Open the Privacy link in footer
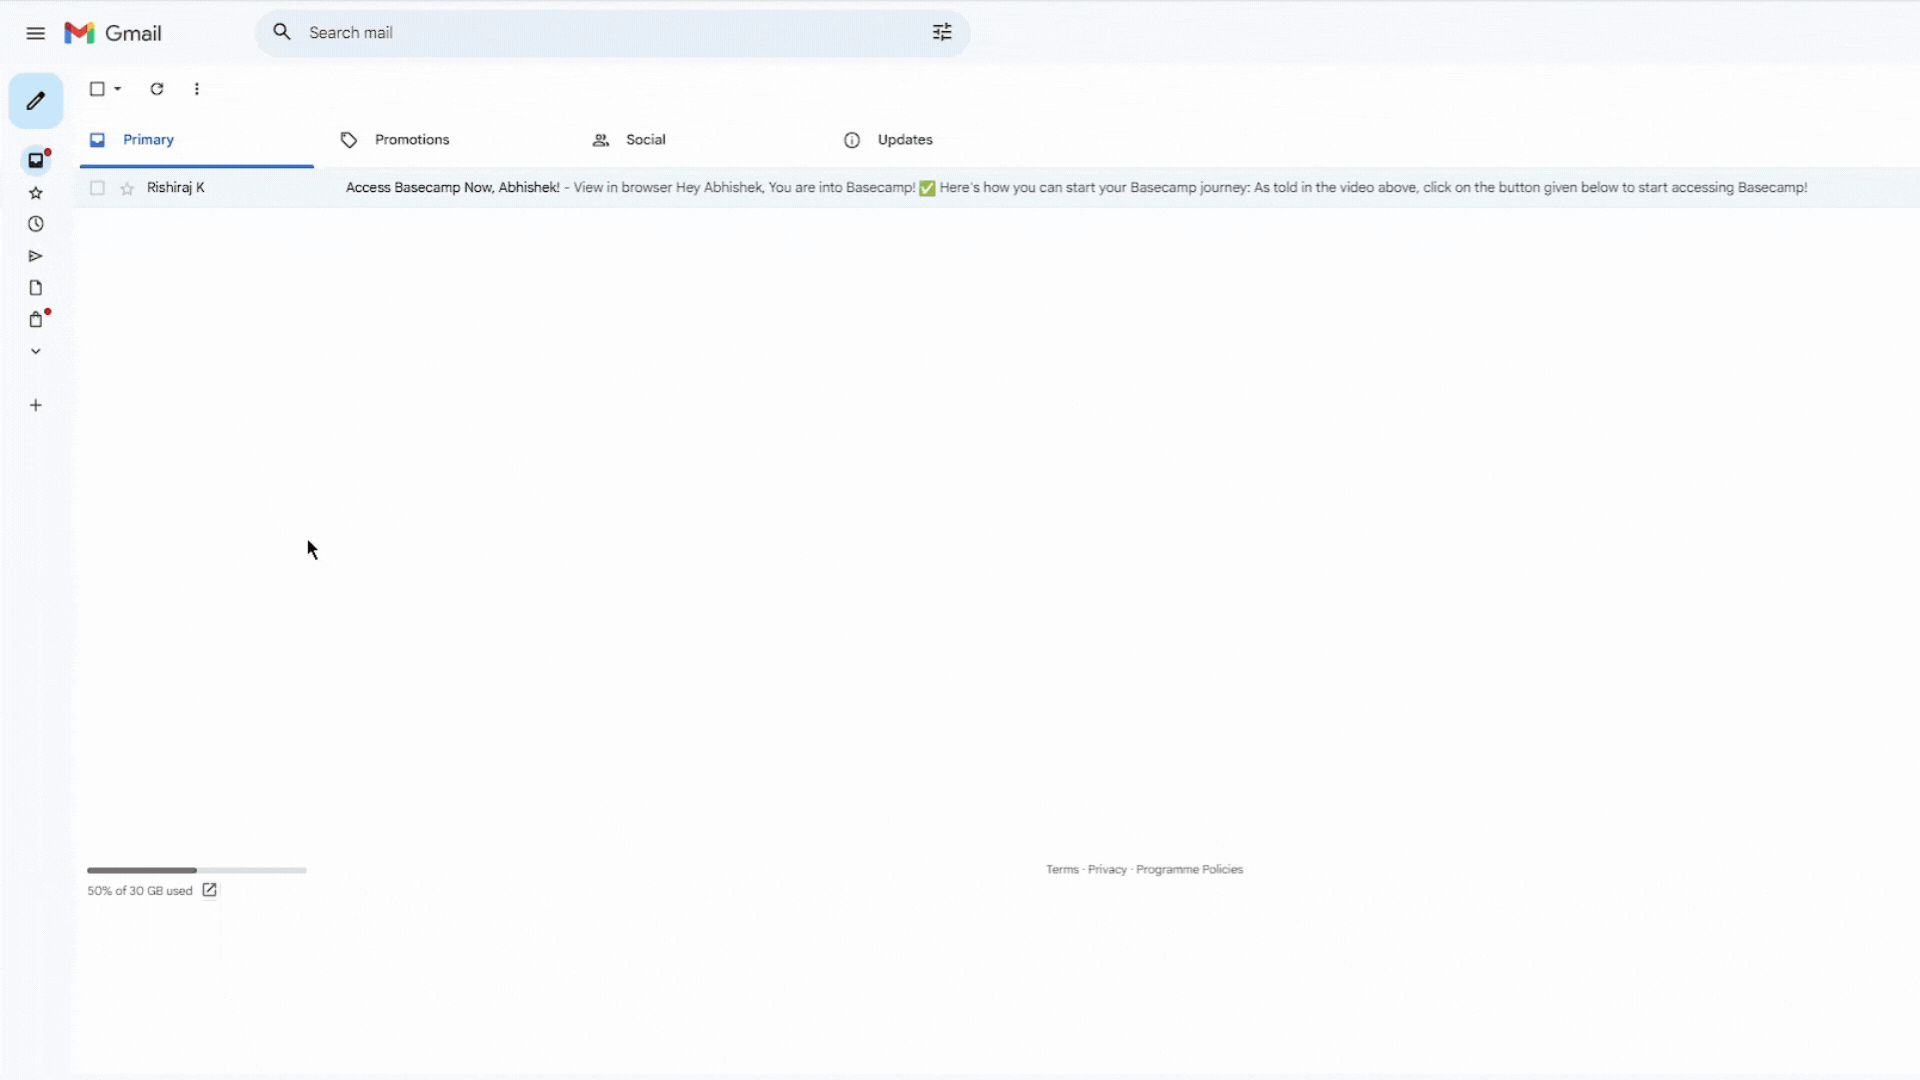This screenshot has height=1080, width=1920. point(1107,870)
